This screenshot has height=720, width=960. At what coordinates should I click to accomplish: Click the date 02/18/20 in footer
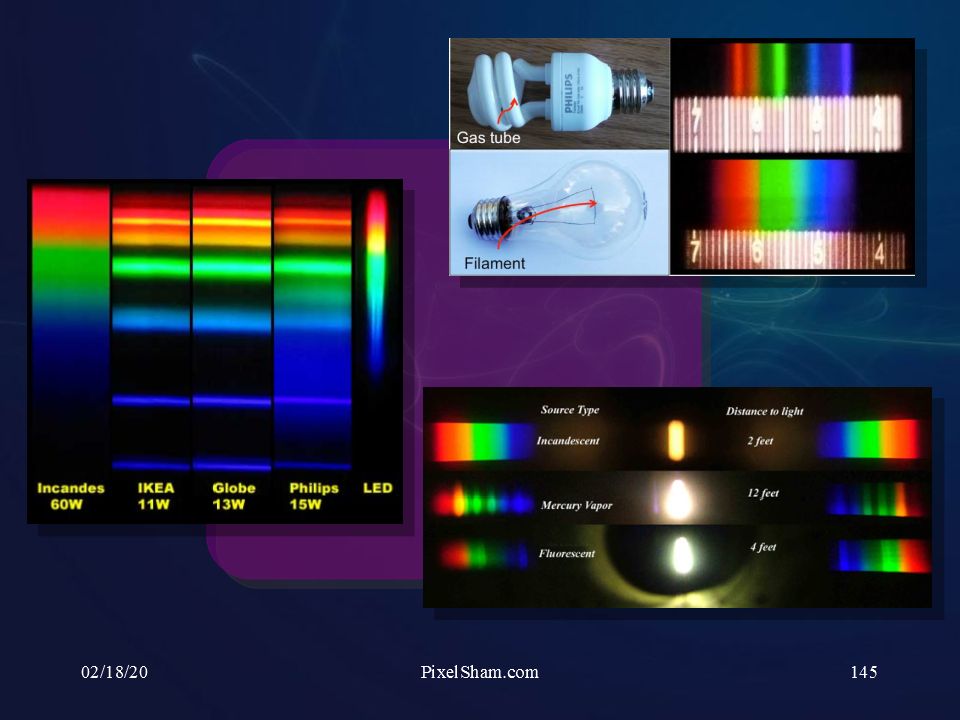click(x=114, y=672)
